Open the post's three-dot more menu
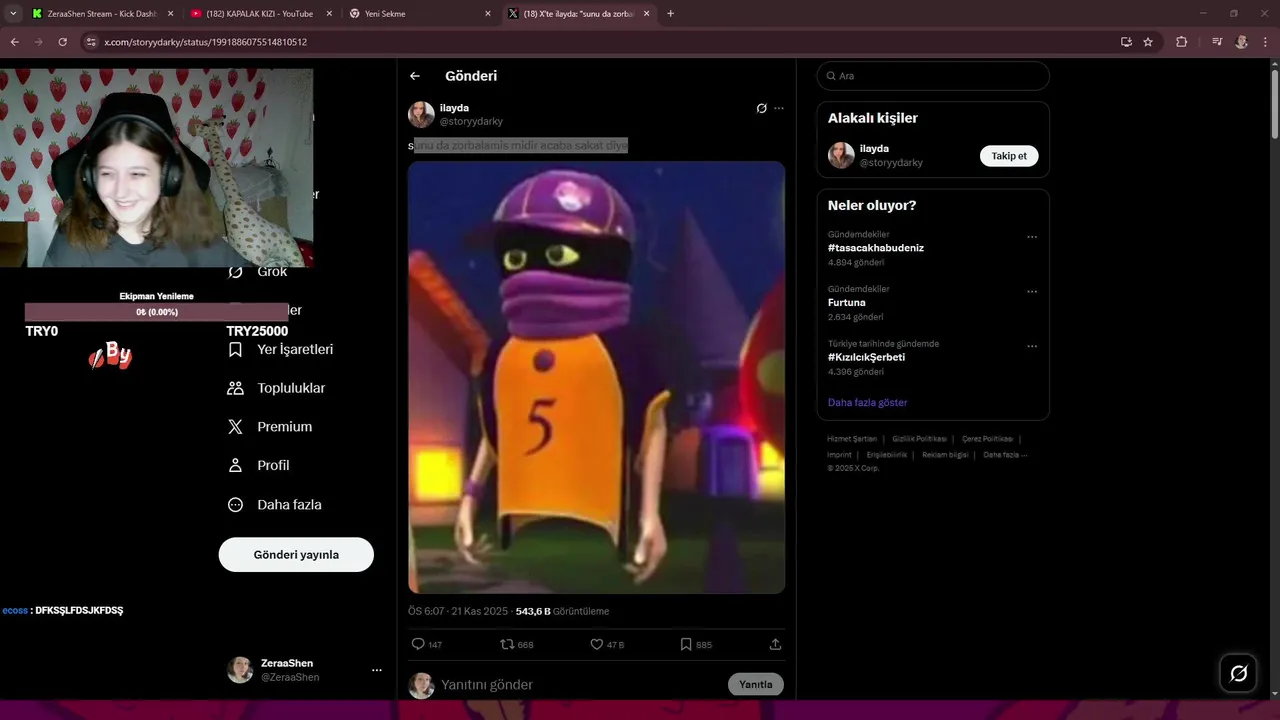Image resolution: width=1280 pixels, height=720 pixels. tap(779, 108)
